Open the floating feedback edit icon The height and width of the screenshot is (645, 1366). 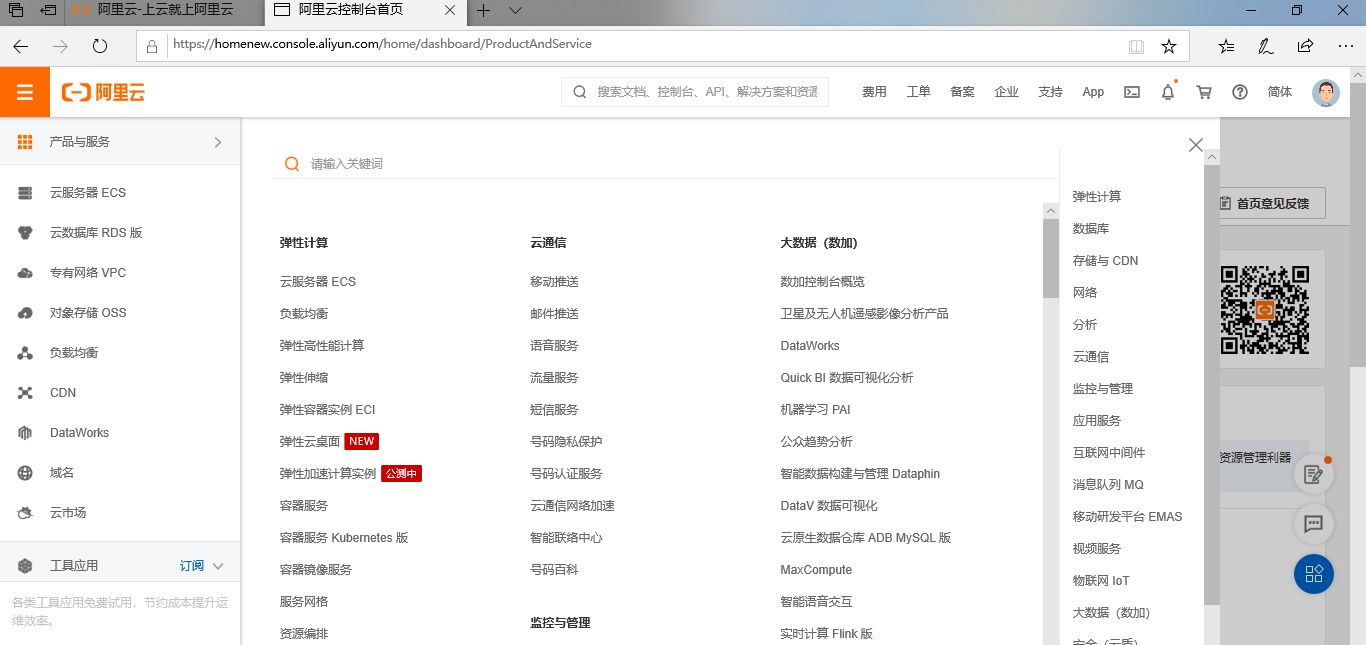(1314, 474)
